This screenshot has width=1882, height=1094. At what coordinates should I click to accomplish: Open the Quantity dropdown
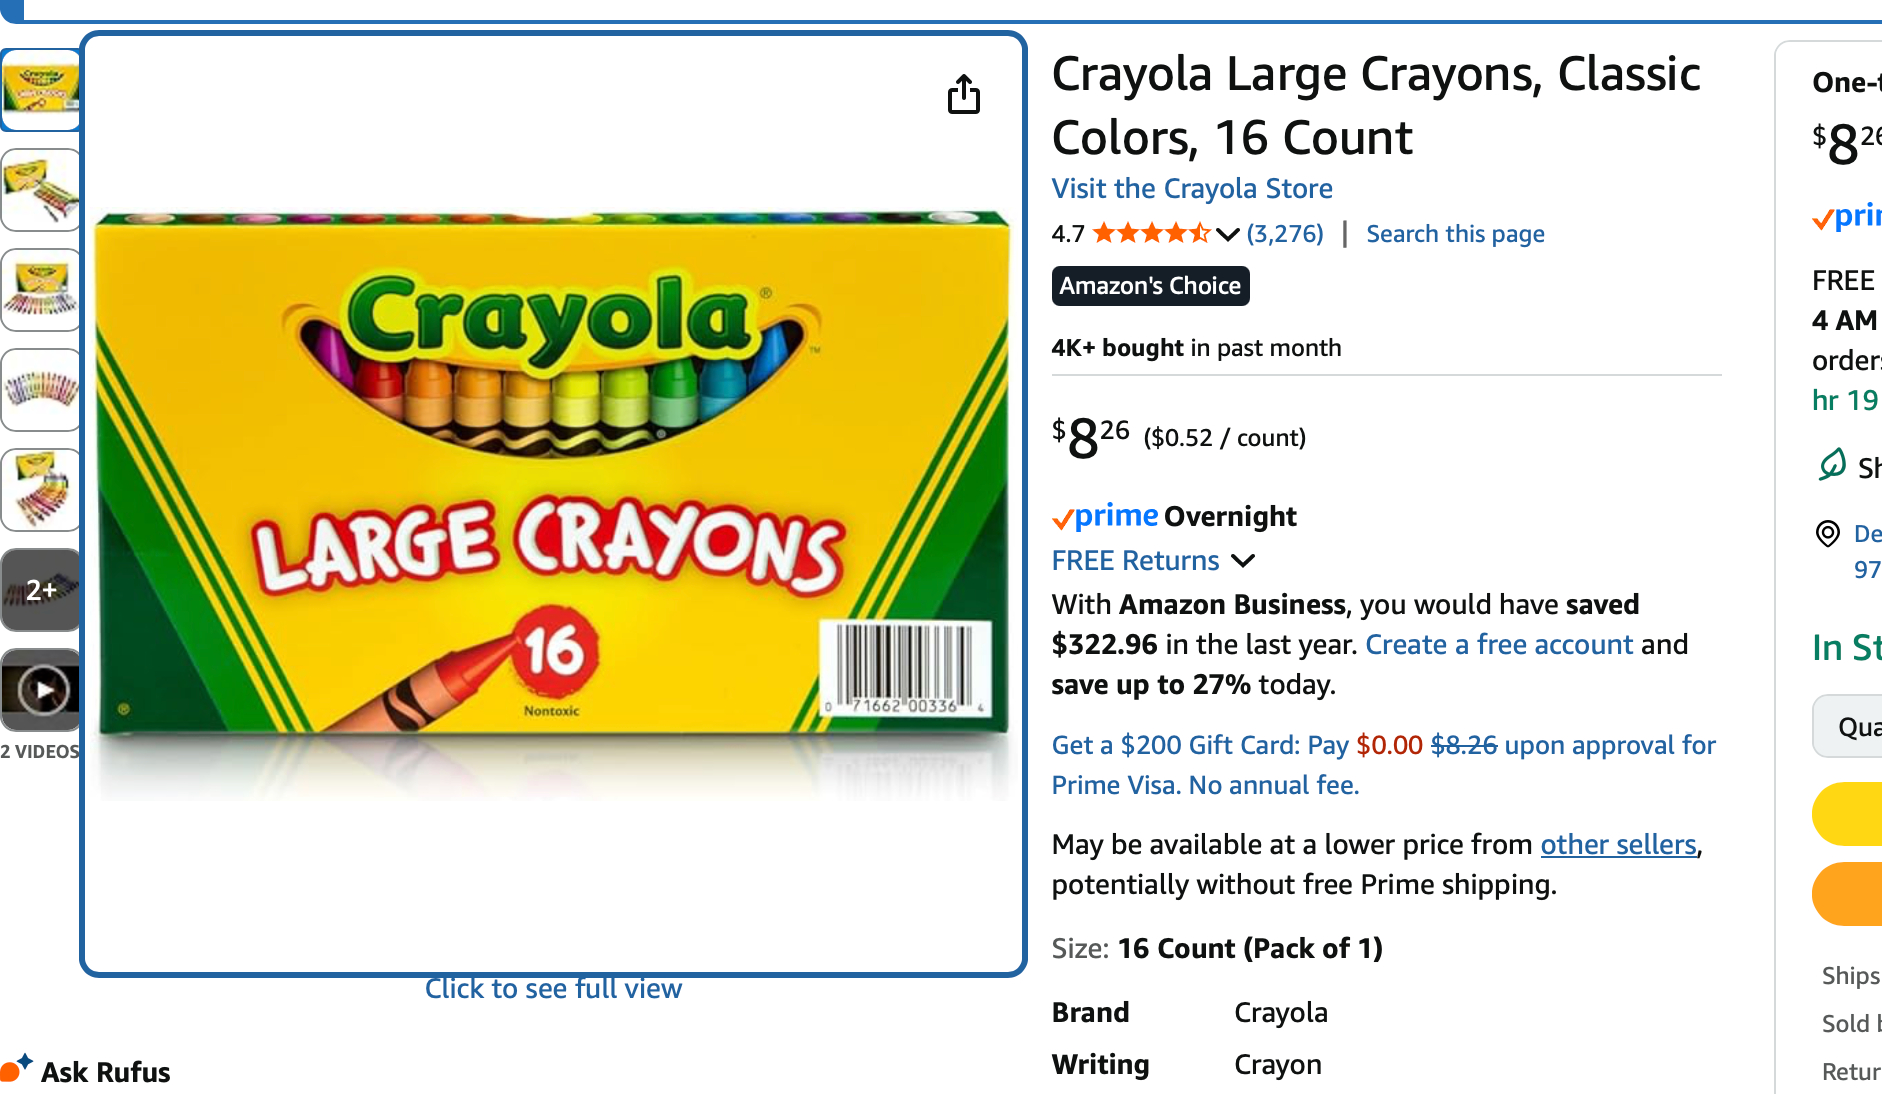click(1850, 726)
